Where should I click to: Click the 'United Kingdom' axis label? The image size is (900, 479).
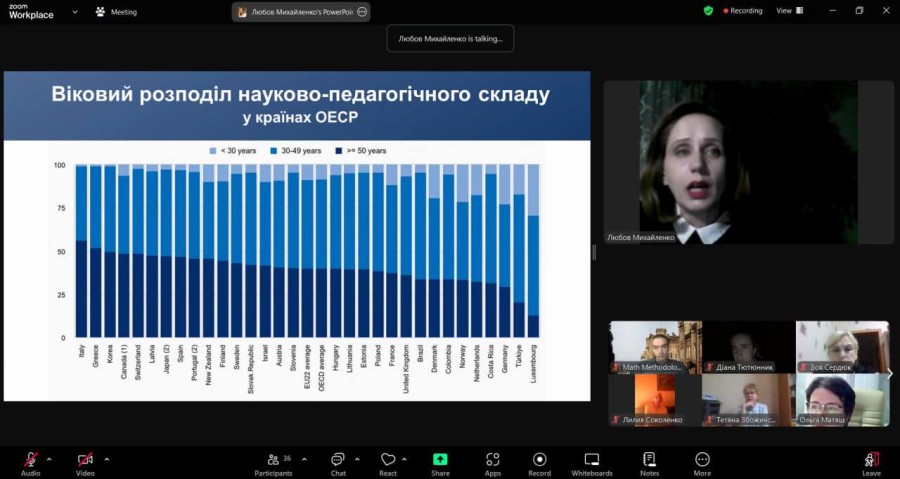click(406, 368)
